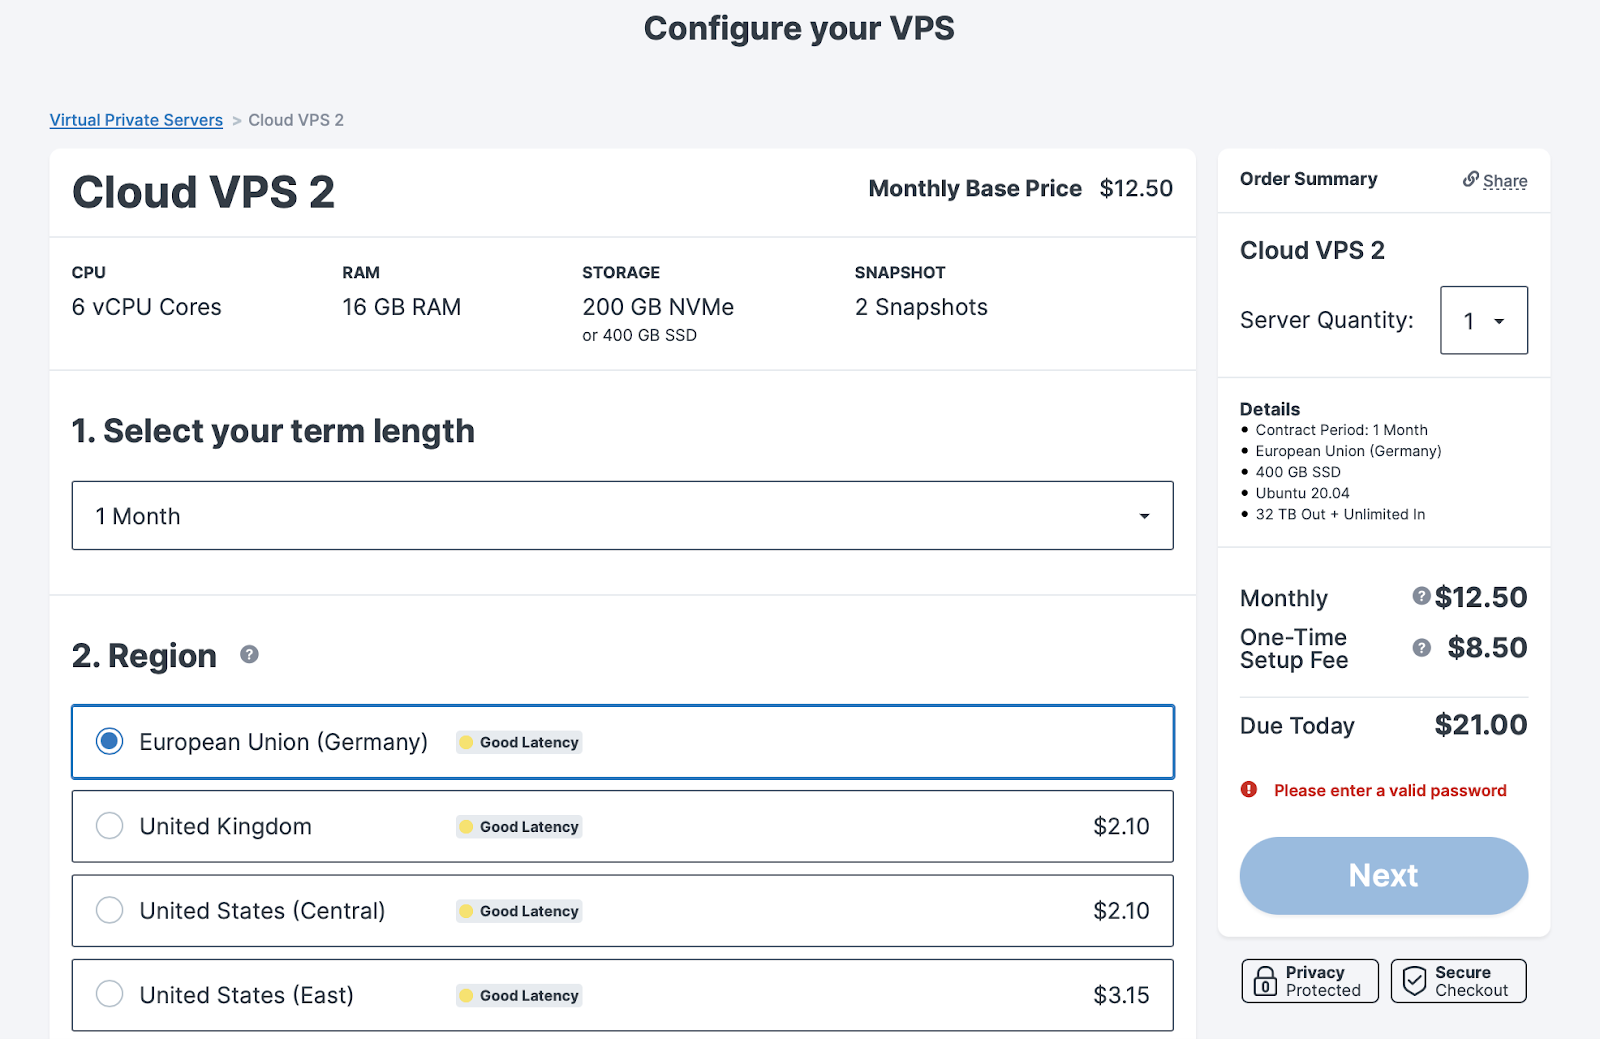Click the help icon beside the Monthly price
The width and height of the screenshot is (1600, 1039).
click(x=1421, y=596)
